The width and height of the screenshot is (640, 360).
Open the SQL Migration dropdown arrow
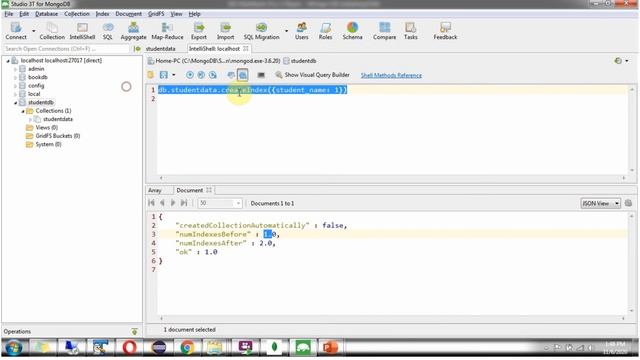[286, 31]
